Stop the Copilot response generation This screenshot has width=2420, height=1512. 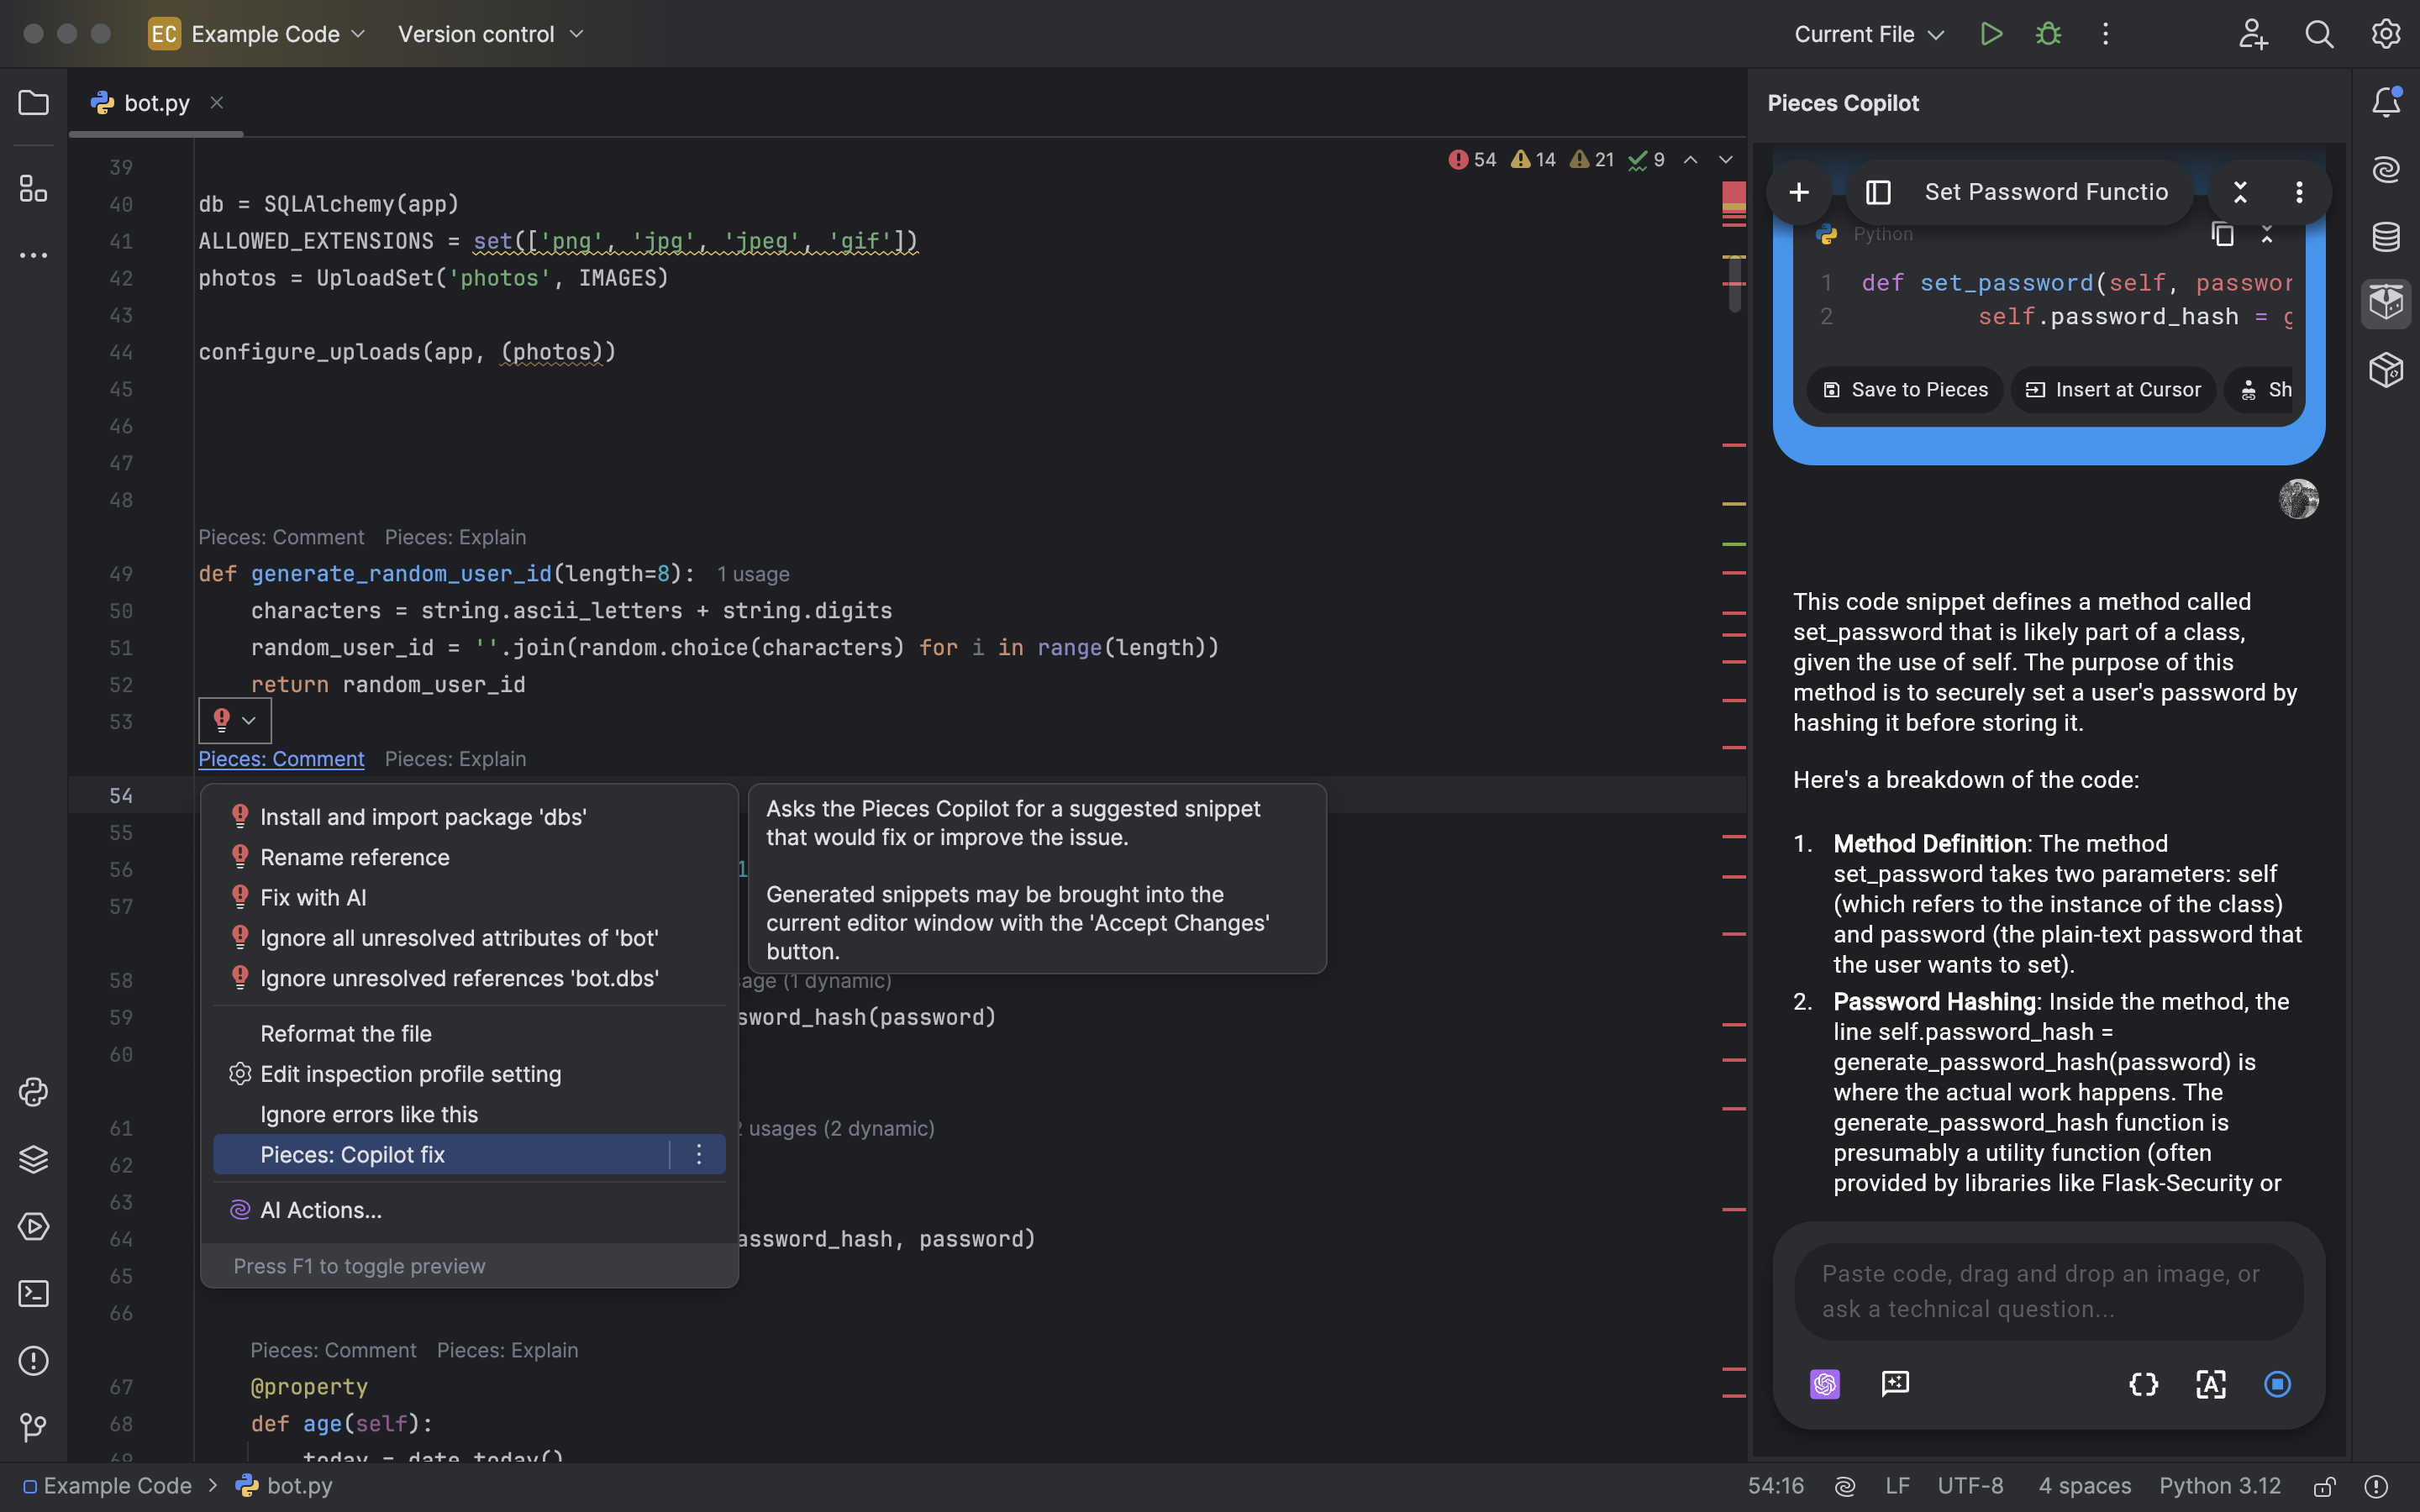(2277, 1384)
